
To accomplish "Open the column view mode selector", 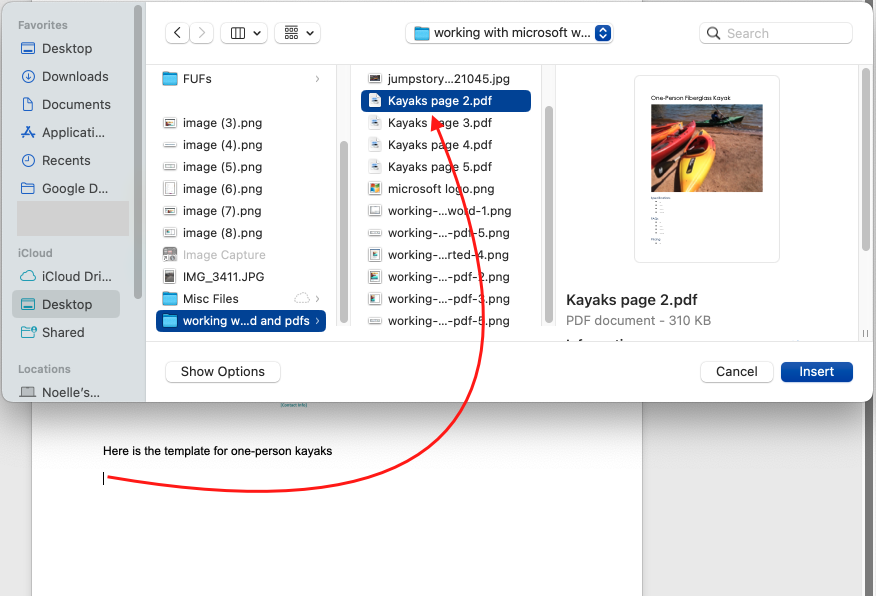I will click(x=244, y=33).
